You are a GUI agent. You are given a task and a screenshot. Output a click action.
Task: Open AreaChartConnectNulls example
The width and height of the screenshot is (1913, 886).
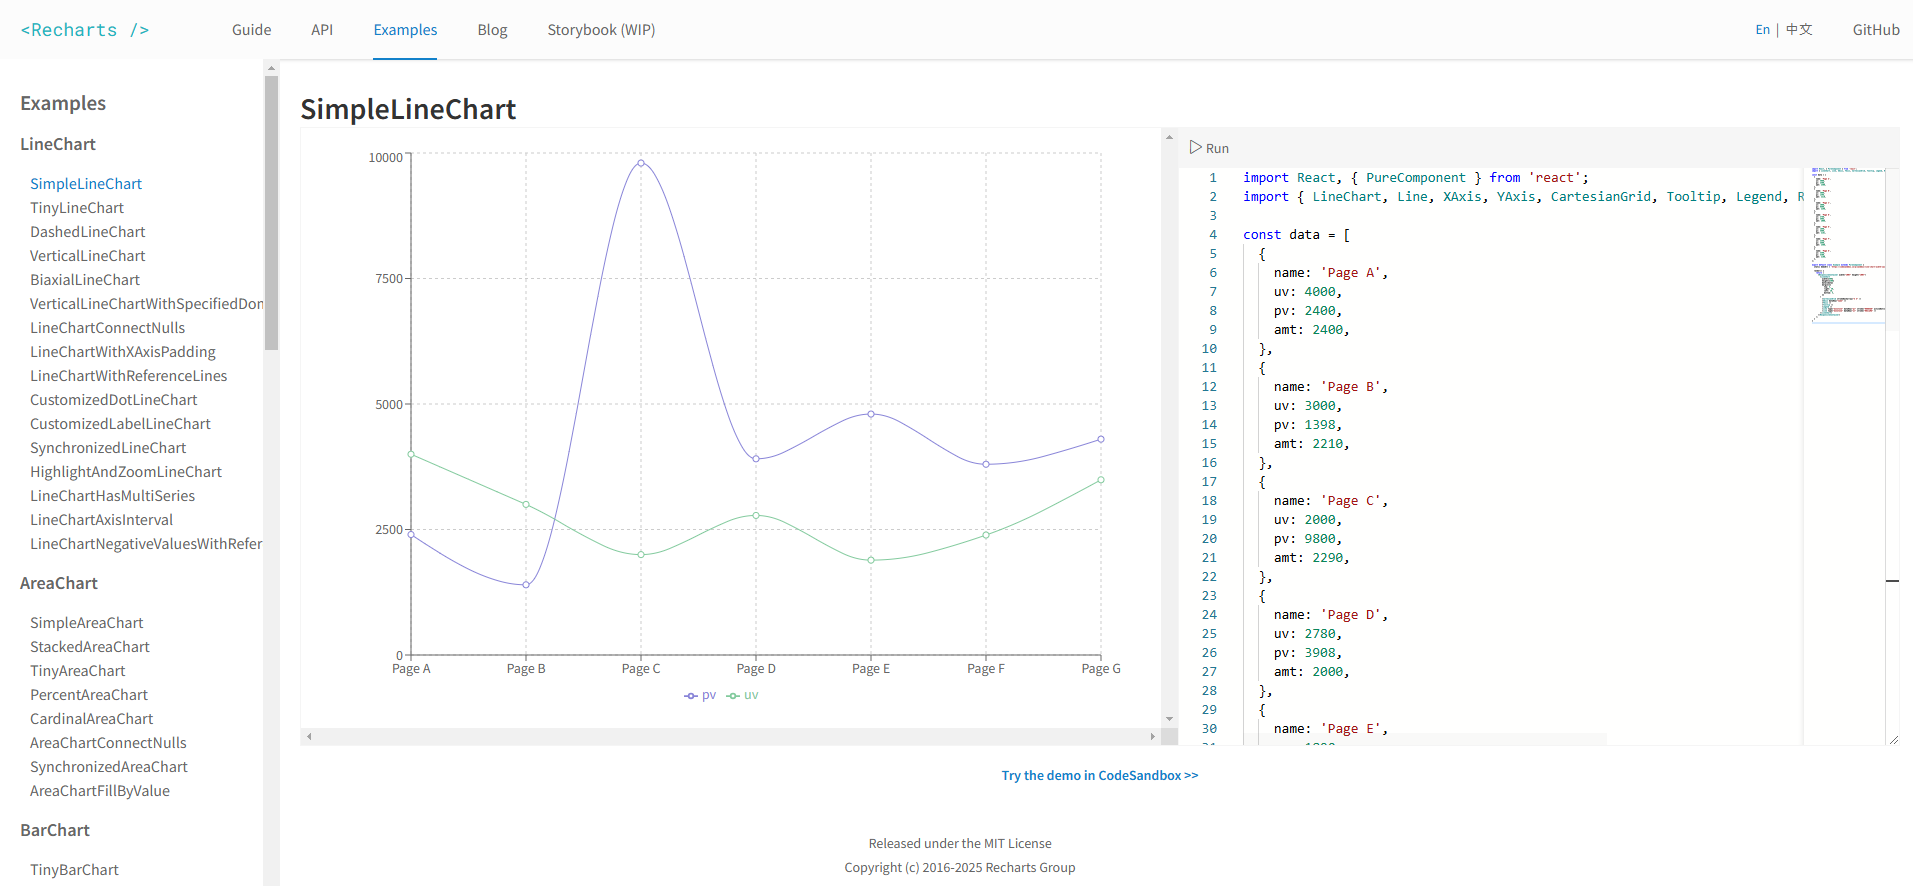pos(108,743)
